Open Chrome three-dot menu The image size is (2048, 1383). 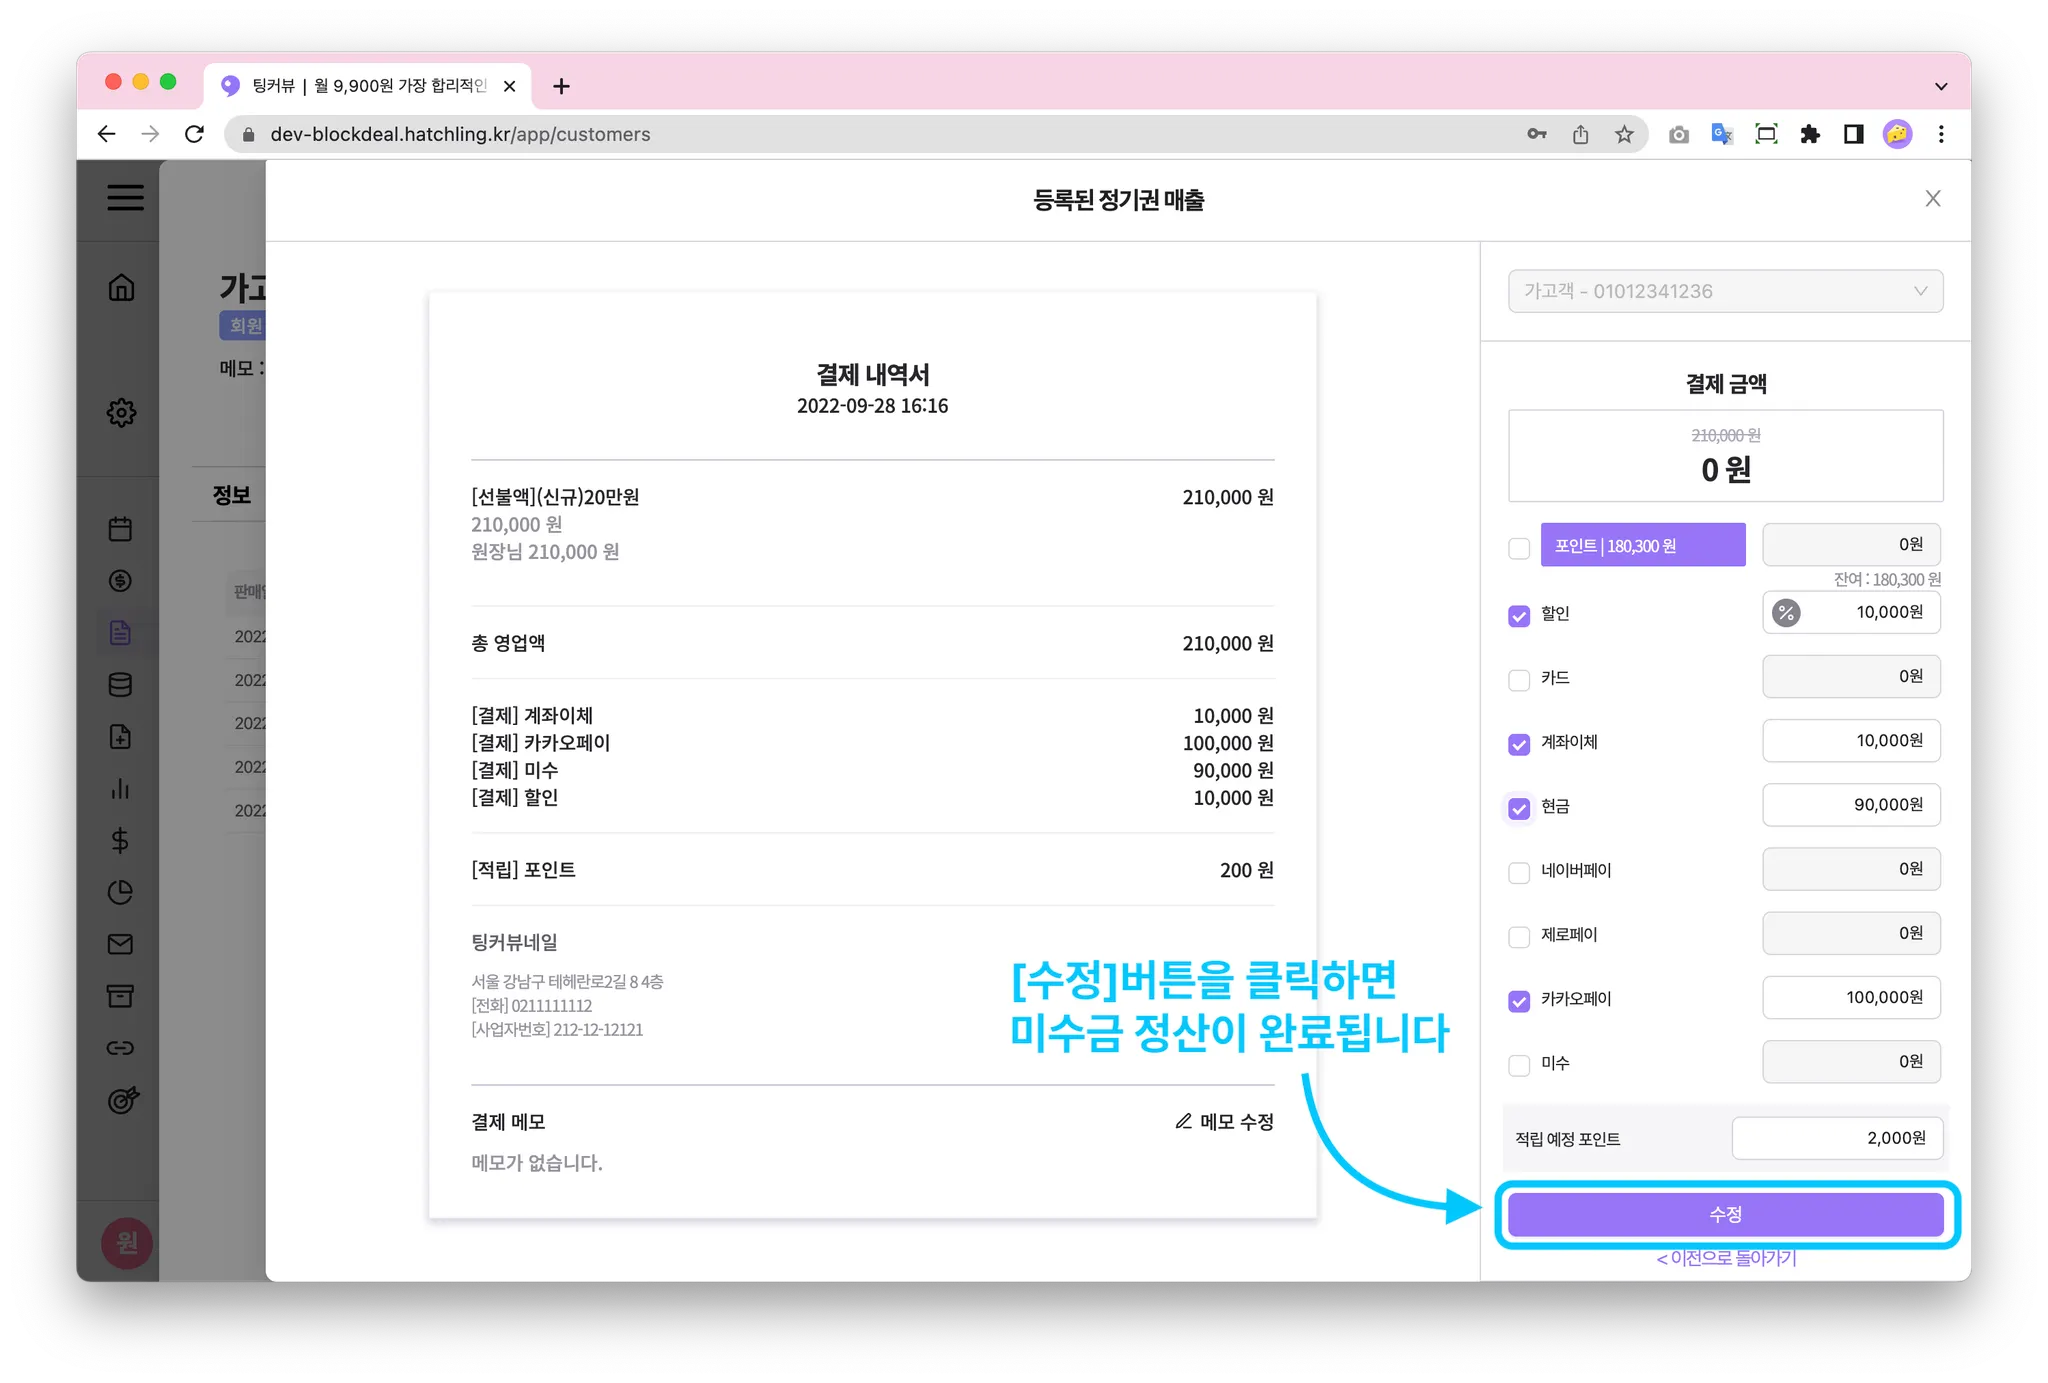[x=1940, y=134]
